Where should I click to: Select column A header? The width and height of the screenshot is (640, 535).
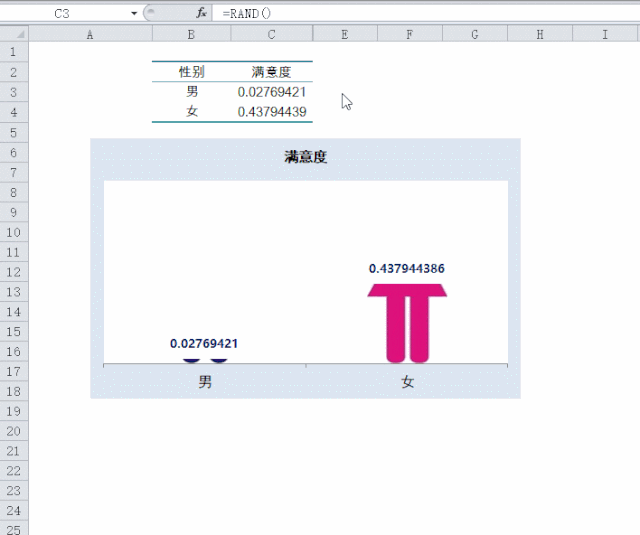pyautogui.click(x=90, y=35)
